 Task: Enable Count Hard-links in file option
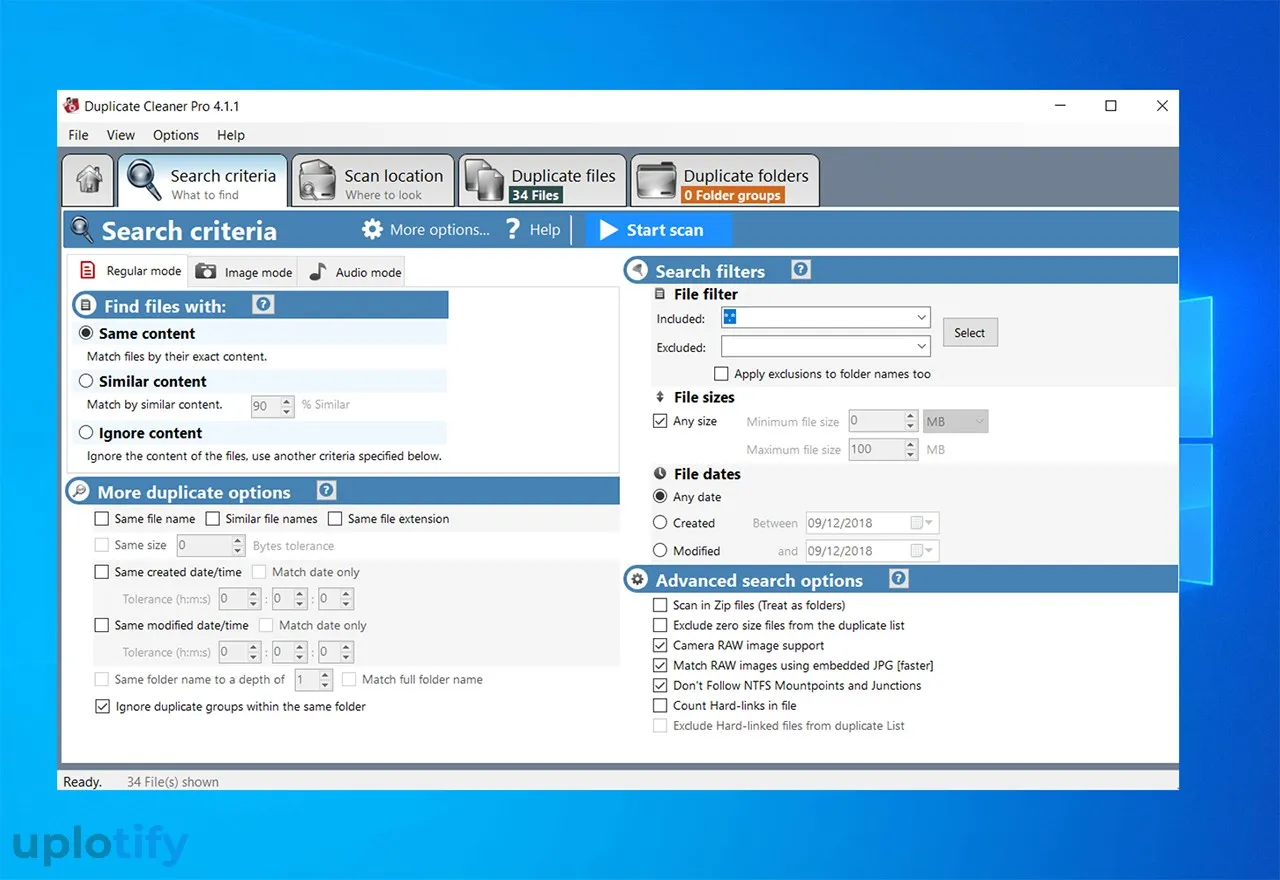[x=660, y=705]
